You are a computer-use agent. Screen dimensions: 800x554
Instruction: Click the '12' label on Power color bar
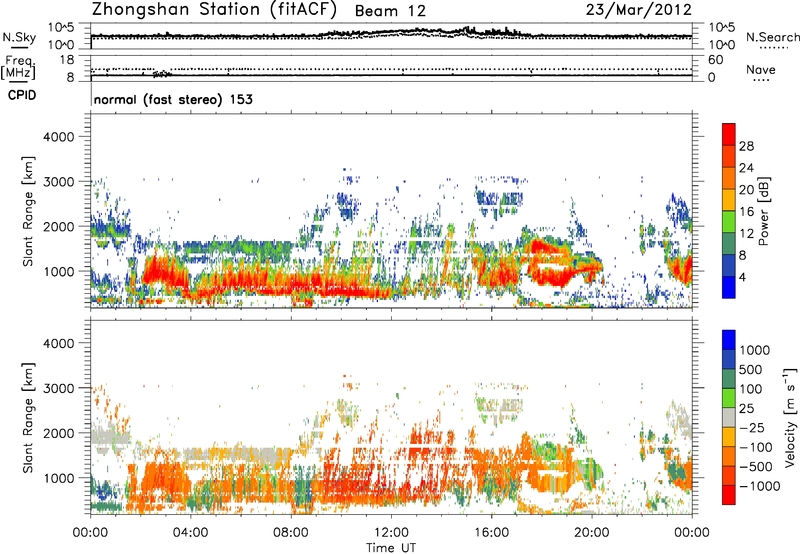tap(746, 234)
